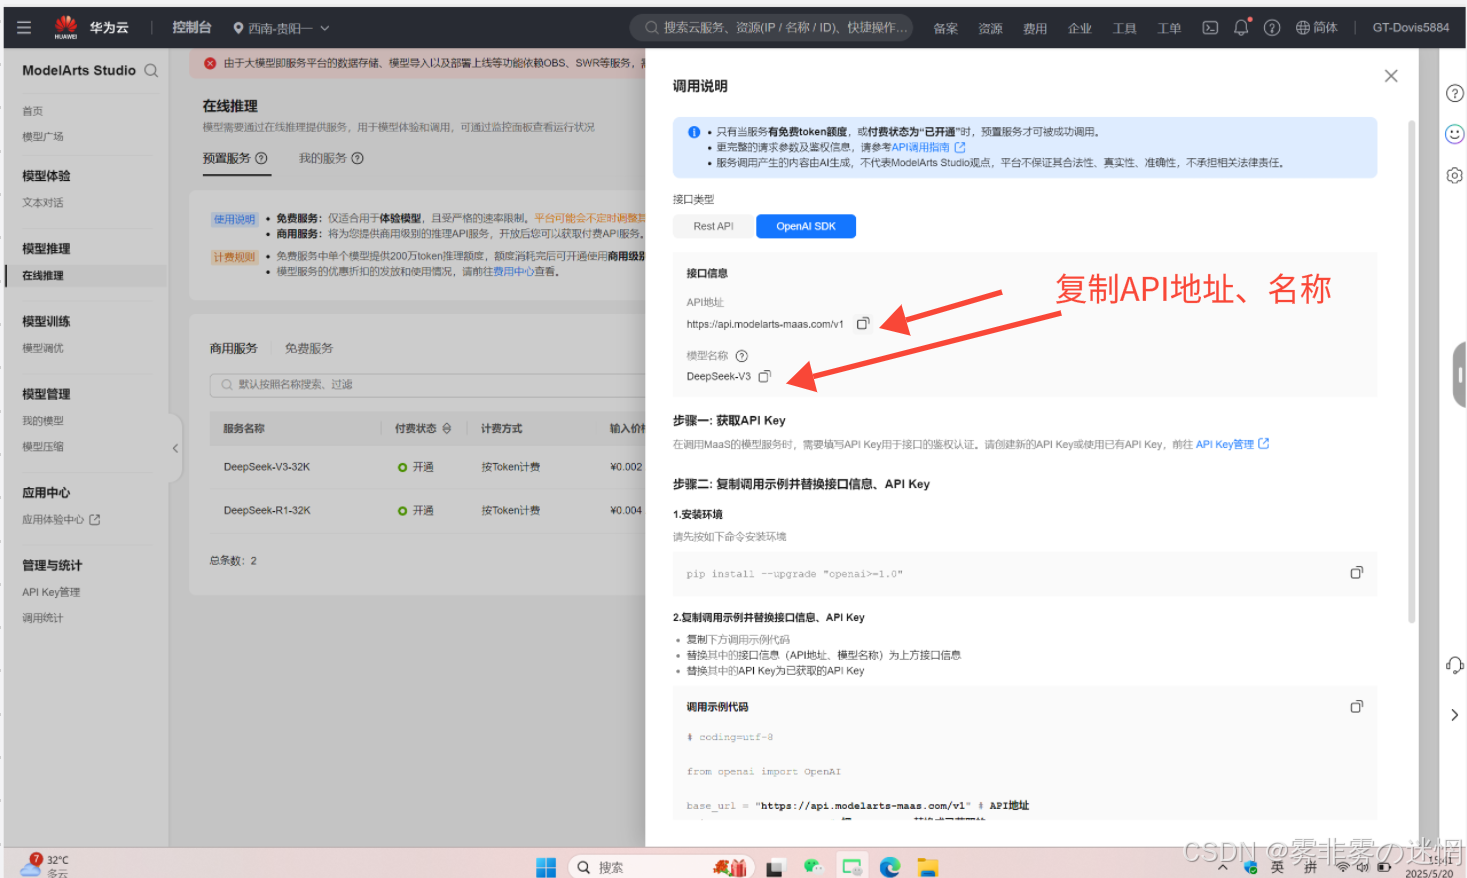Copy the API address URL
This screenshot has height=878, width=1467.
point(863,323)
